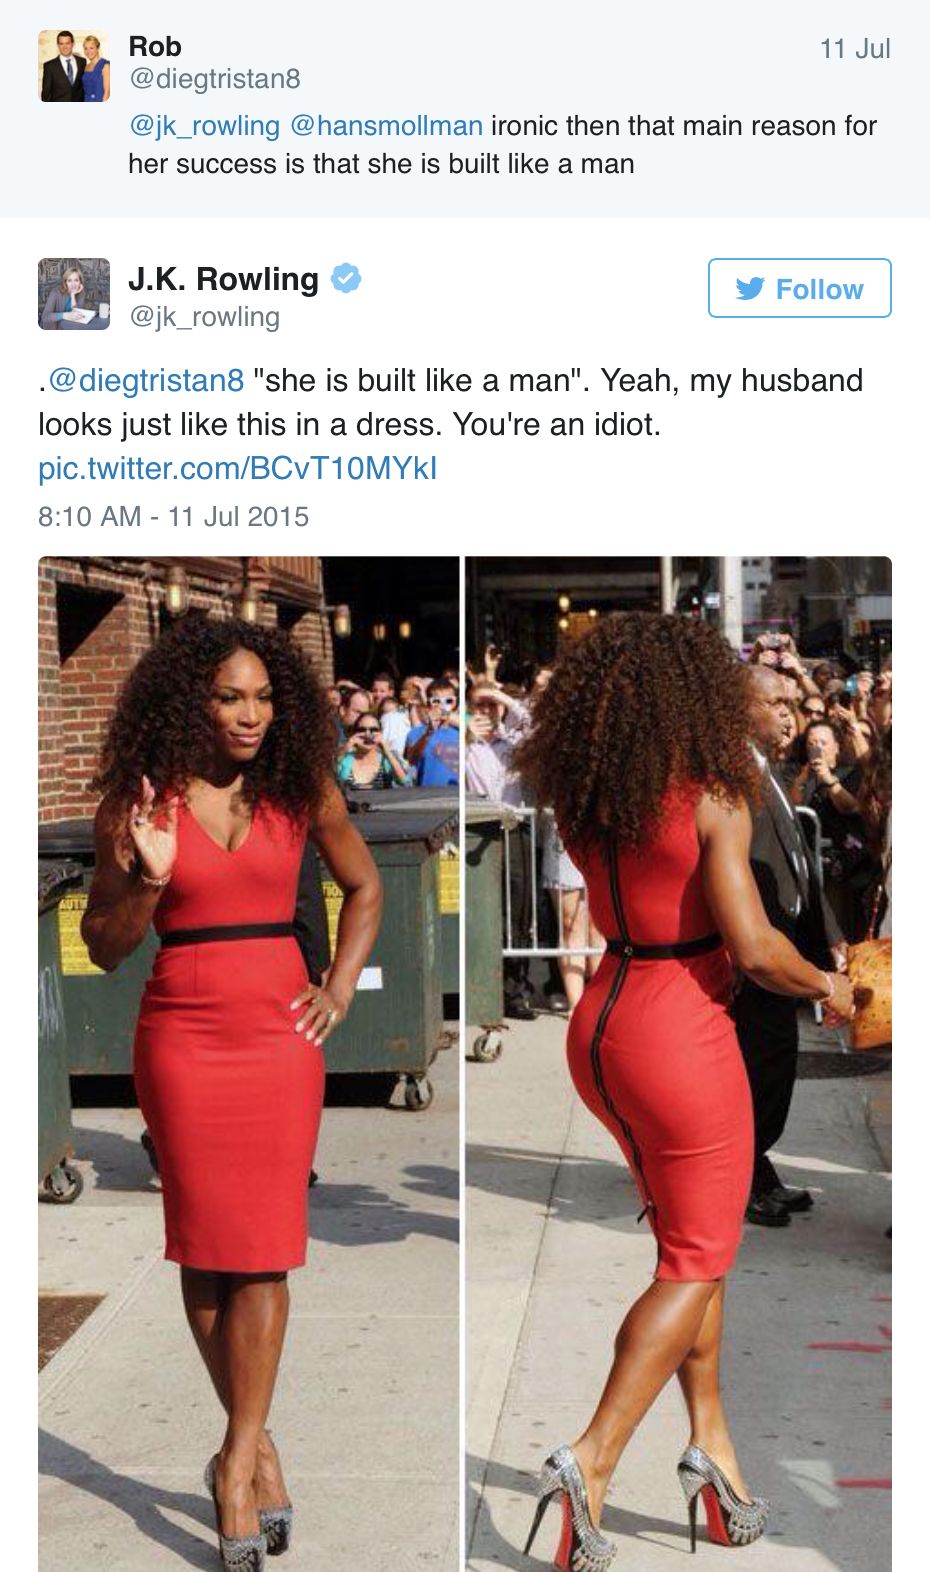Click Rob's profile avatar picture

click(x=74, y=66)
